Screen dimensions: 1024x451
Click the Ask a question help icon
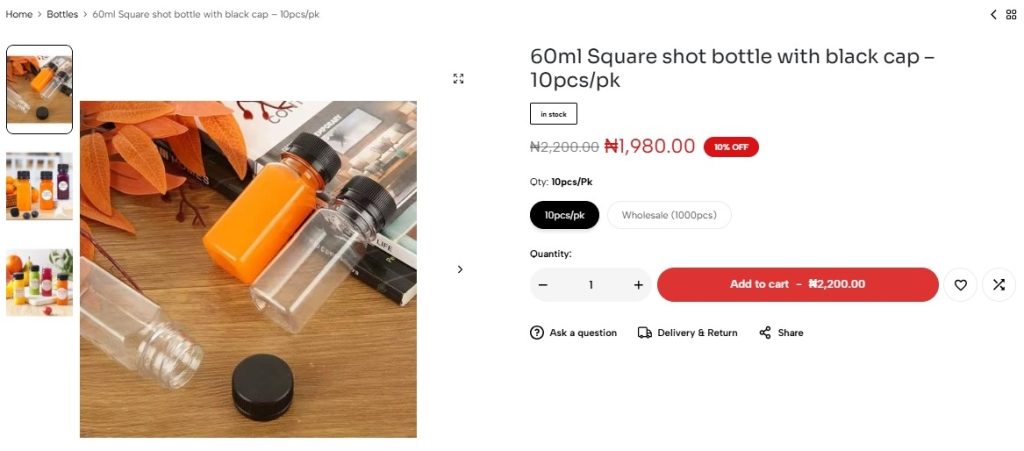537,333
